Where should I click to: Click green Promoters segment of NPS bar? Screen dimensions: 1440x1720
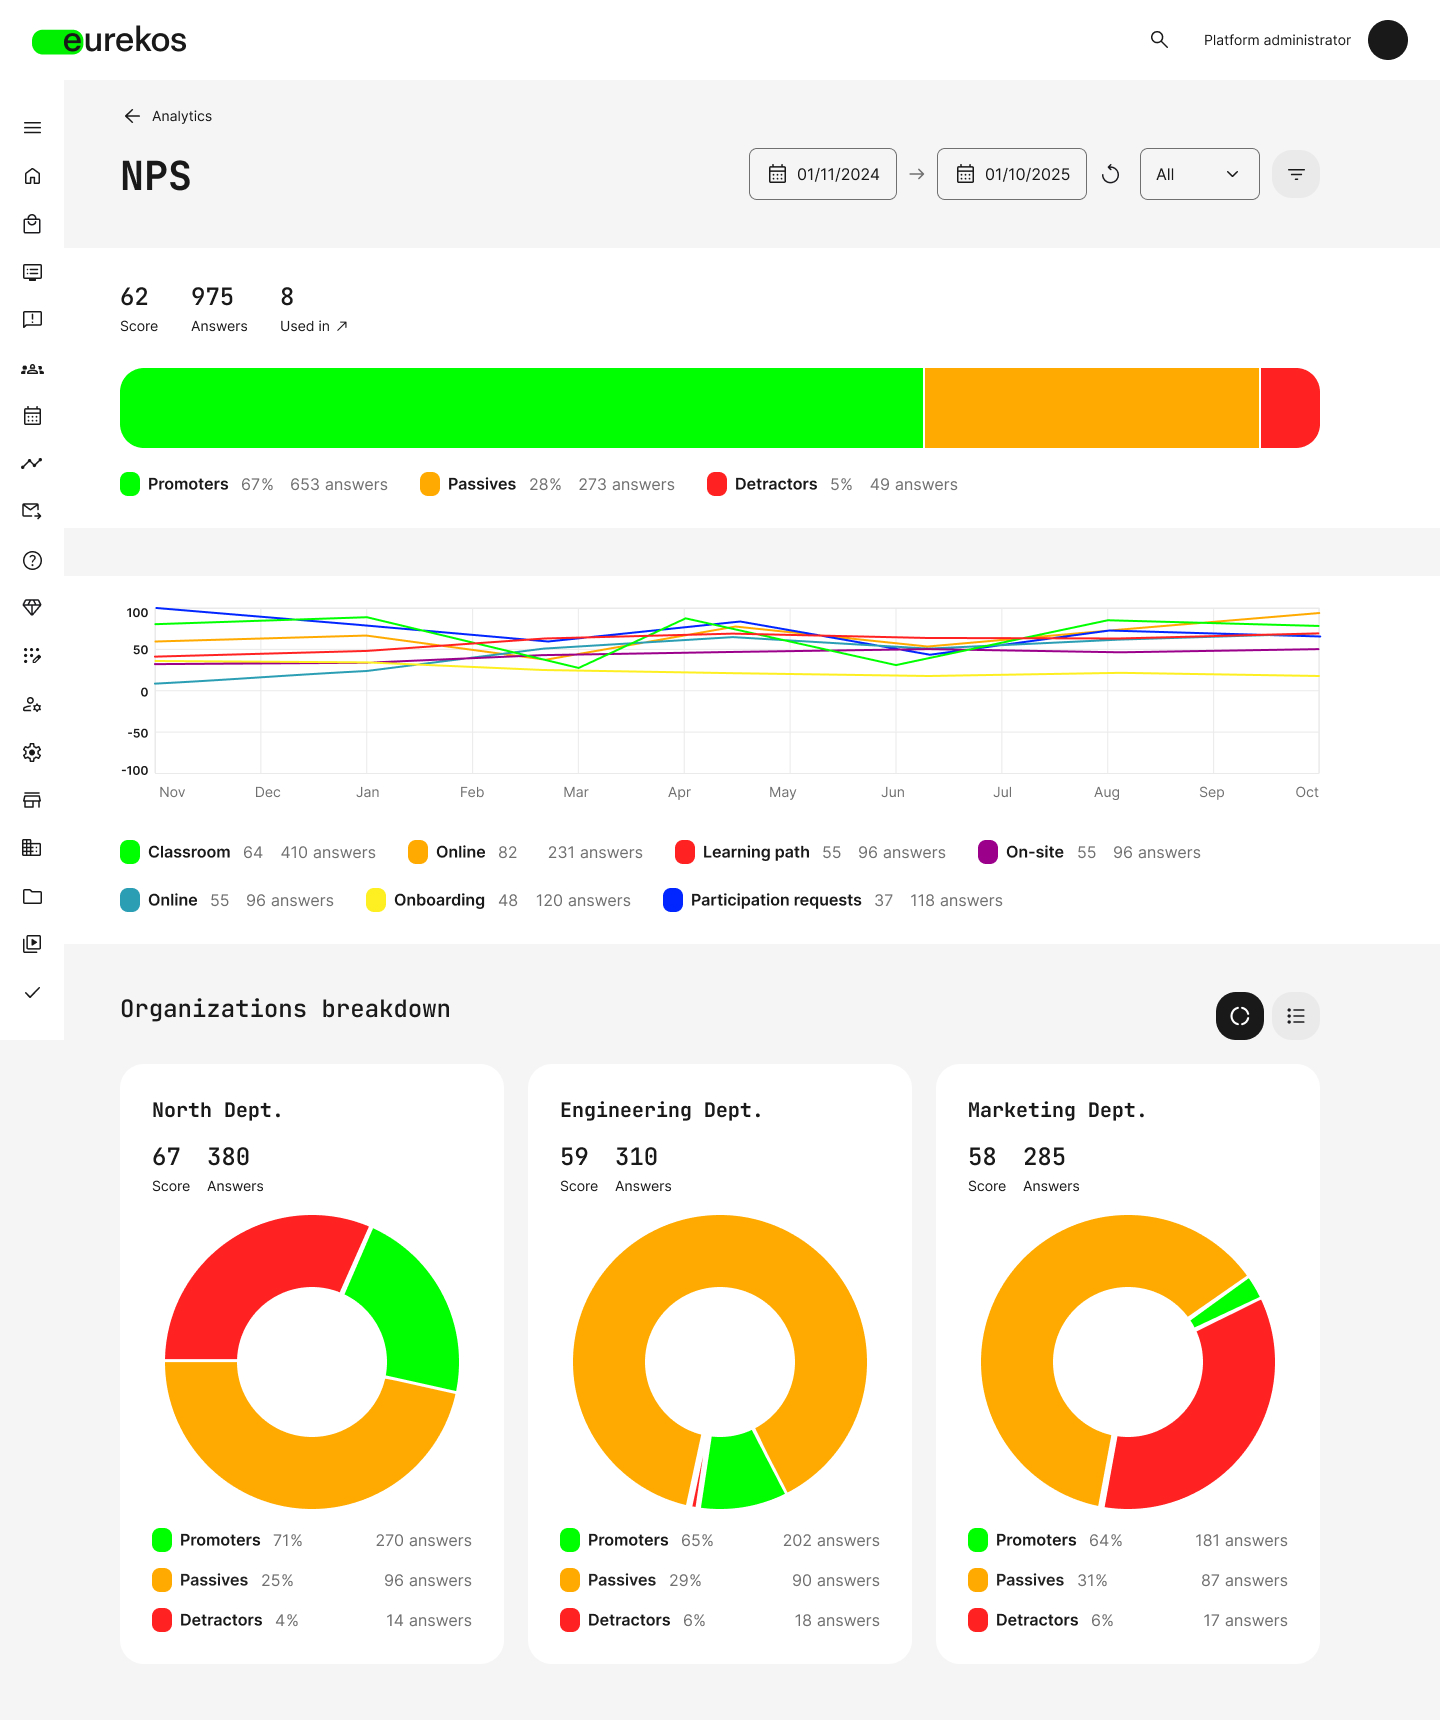pyautogui.click(x=521, y=408)
